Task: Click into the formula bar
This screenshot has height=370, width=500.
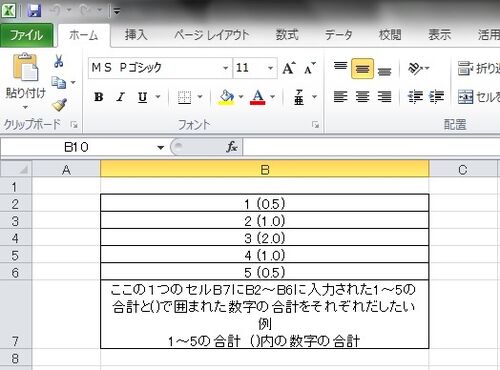Action: click(x=371, y=147)
